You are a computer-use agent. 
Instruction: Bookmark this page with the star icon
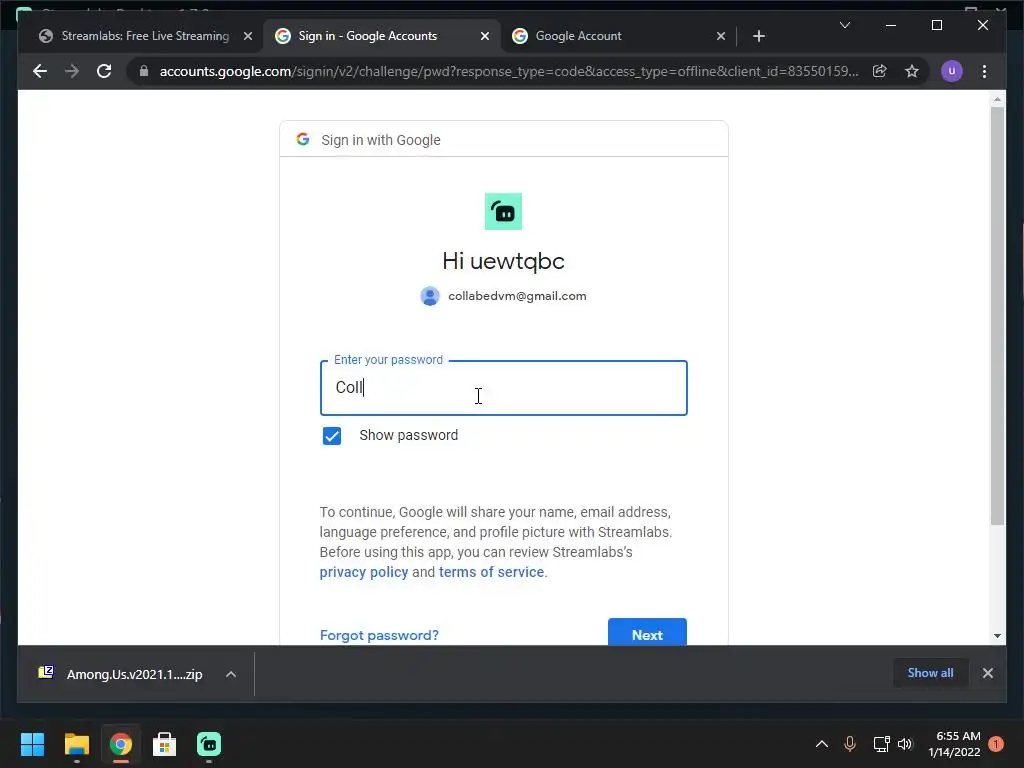[x=912, y=71]
